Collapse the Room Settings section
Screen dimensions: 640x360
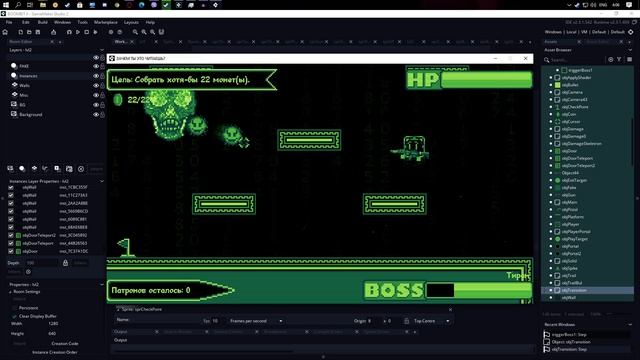[11, 292]
